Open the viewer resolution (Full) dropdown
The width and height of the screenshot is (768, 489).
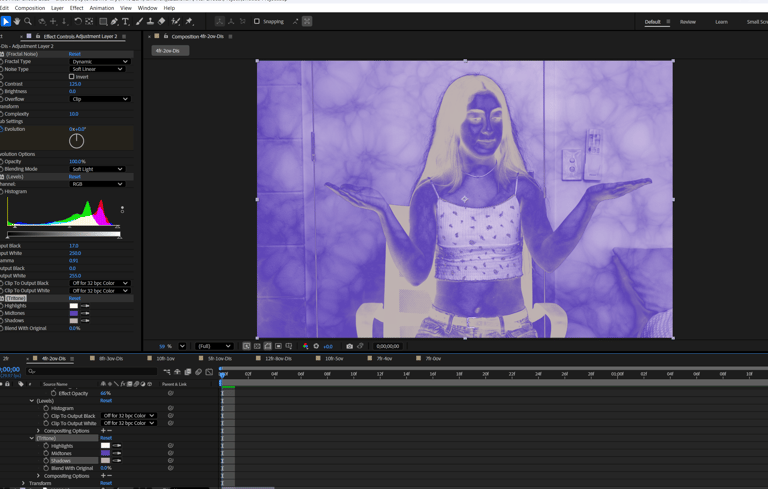point(214,346)
